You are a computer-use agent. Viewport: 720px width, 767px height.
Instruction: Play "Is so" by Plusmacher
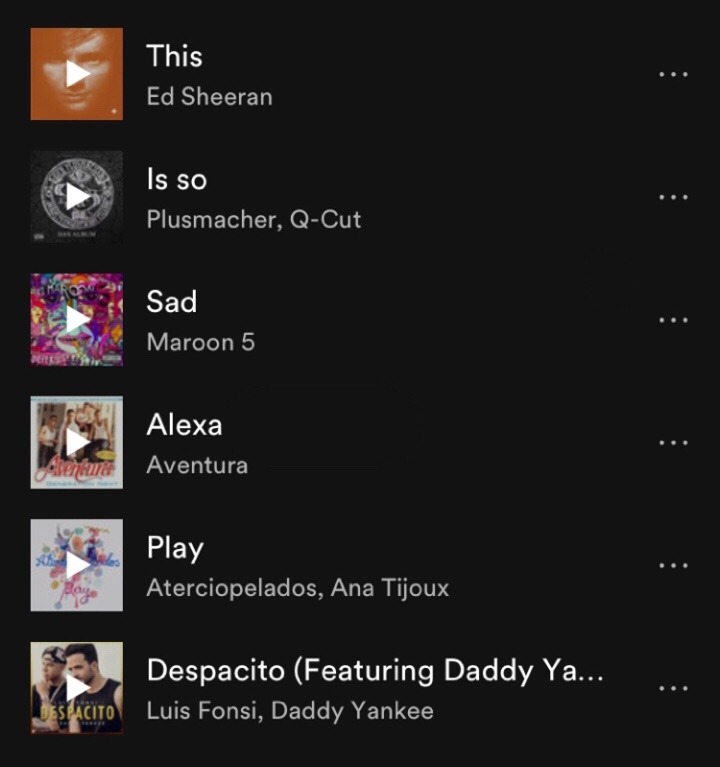(77, 197)
